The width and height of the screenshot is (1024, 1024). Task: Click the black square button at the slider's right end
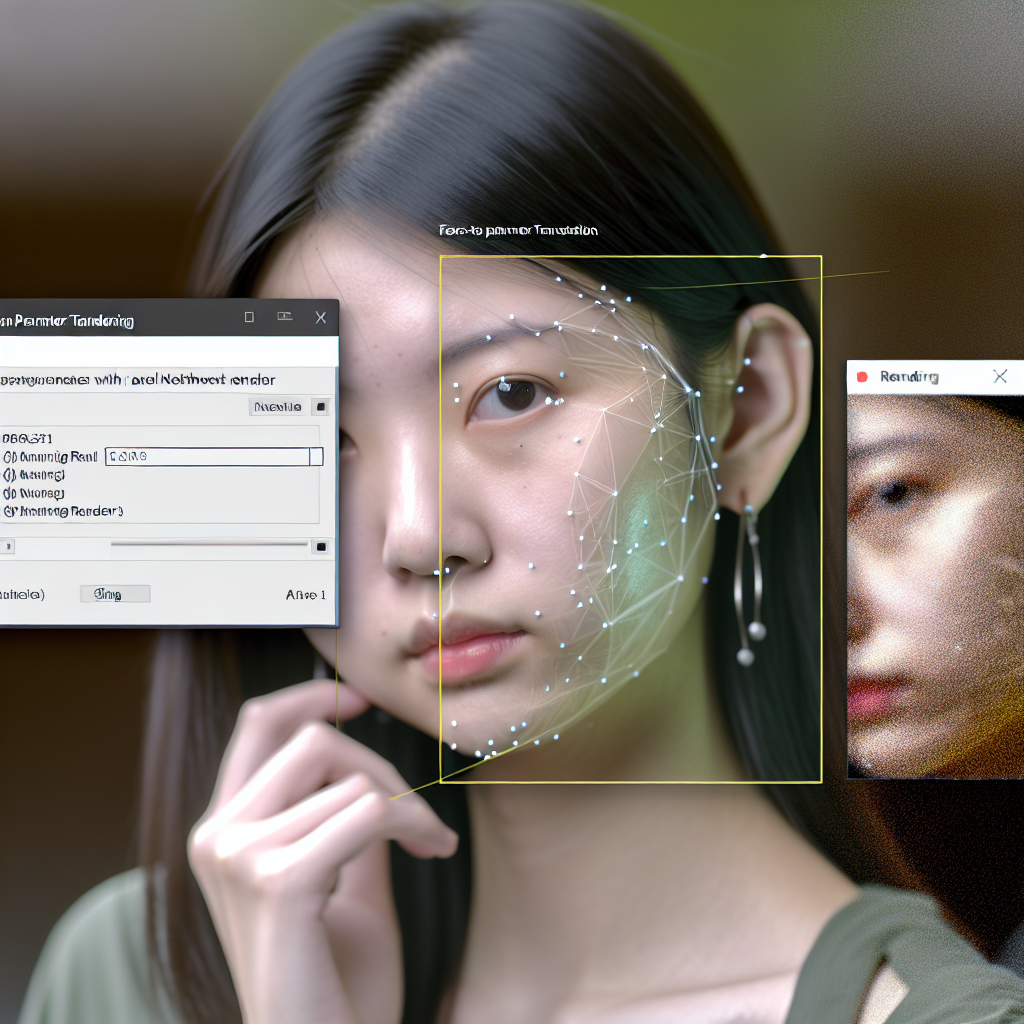[321, 547]
